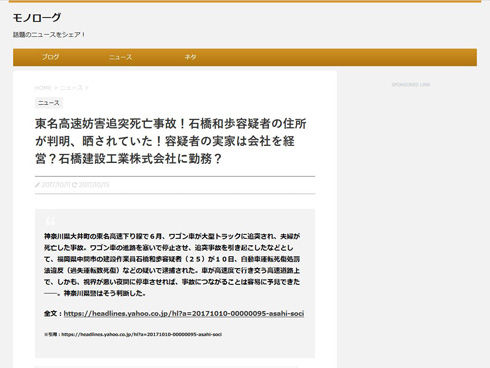Open the モノローグ site title link
The width and height of the screenshot is (490, 368).
click(37, 18)
